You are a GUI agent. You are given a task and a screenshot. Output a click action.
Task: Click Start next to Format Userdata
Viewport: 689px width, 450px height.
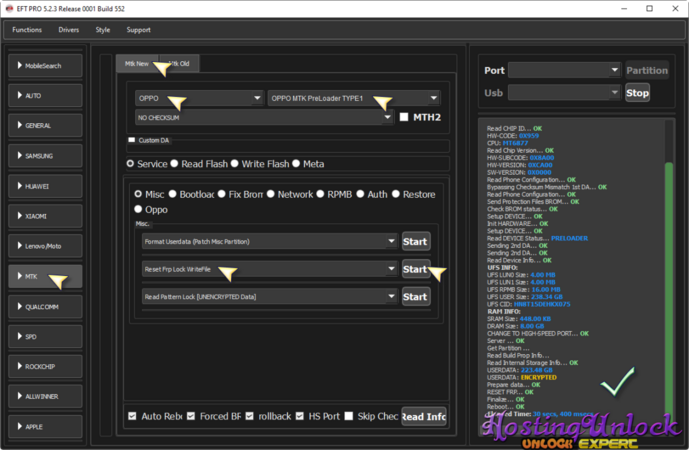coord(414,242)
